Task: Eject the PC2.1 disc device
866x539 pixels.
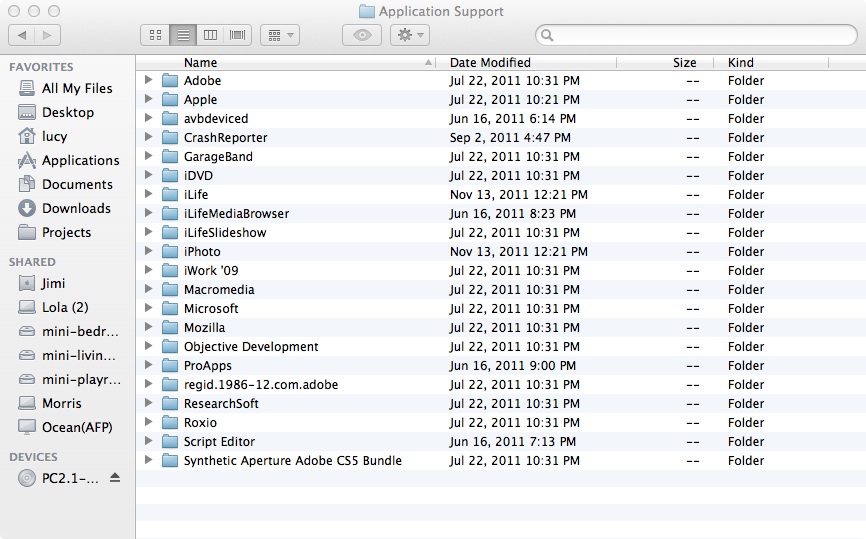Action: point(115,478)
